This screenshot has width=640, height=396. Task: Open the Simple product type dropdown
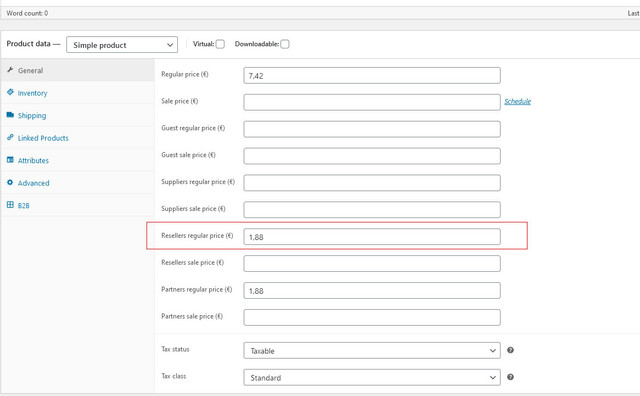click(x=122, y=44)
